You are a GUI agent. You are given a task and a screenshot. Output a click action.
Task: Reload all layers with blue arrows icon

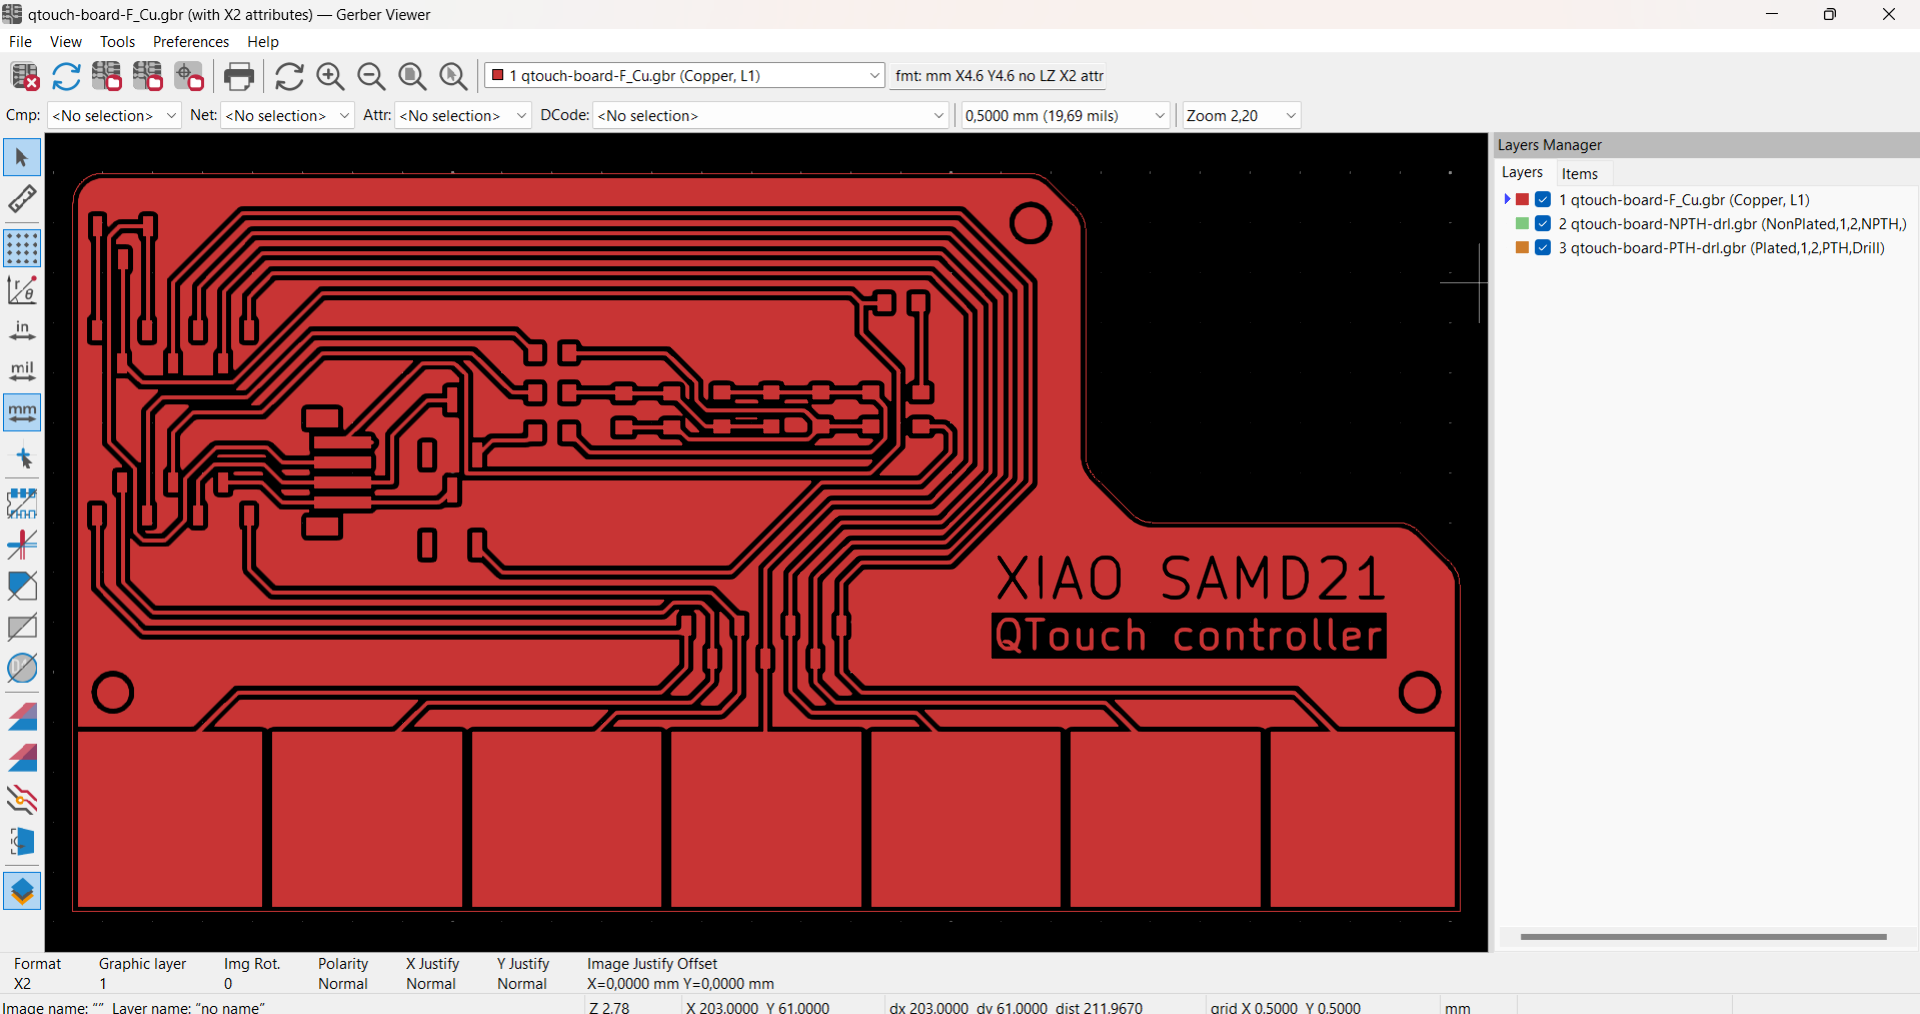click(66, 76)
